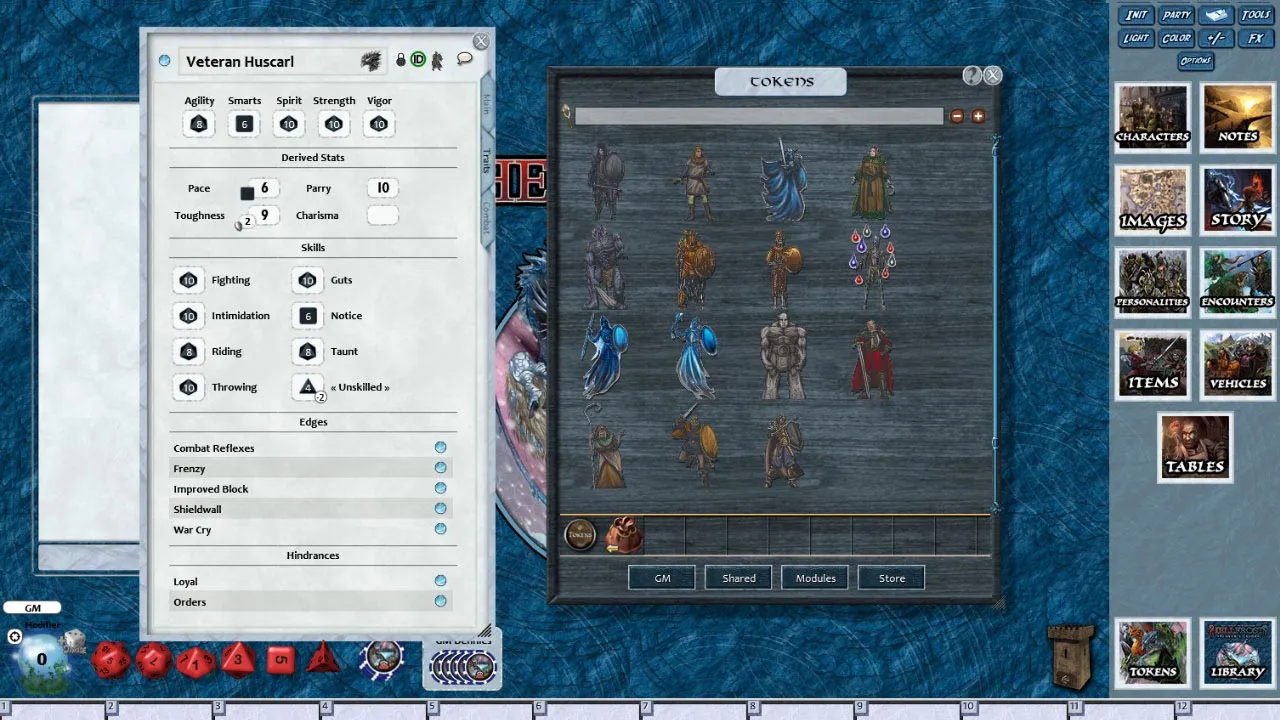The image size is (1280, 720).
Task: Select the red d4 die
Action: tap(323, 658)
